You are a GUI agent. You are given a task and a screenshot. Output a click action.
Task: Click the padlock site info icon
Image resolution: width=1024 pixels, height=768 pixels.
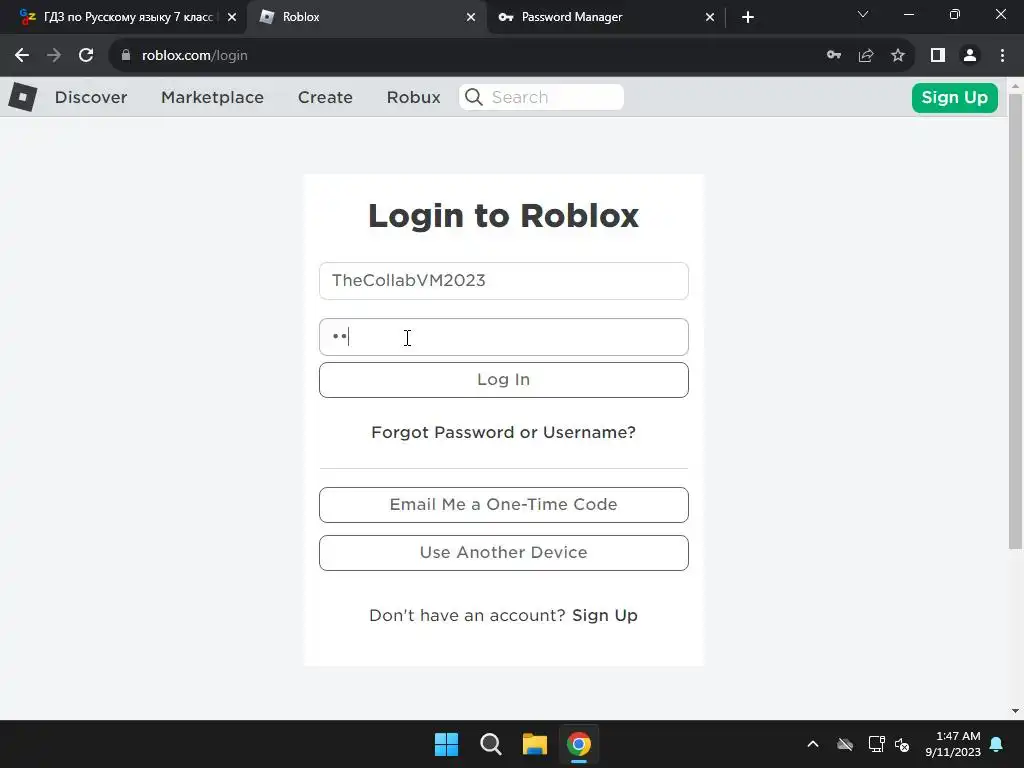click(x=126, y=56)
